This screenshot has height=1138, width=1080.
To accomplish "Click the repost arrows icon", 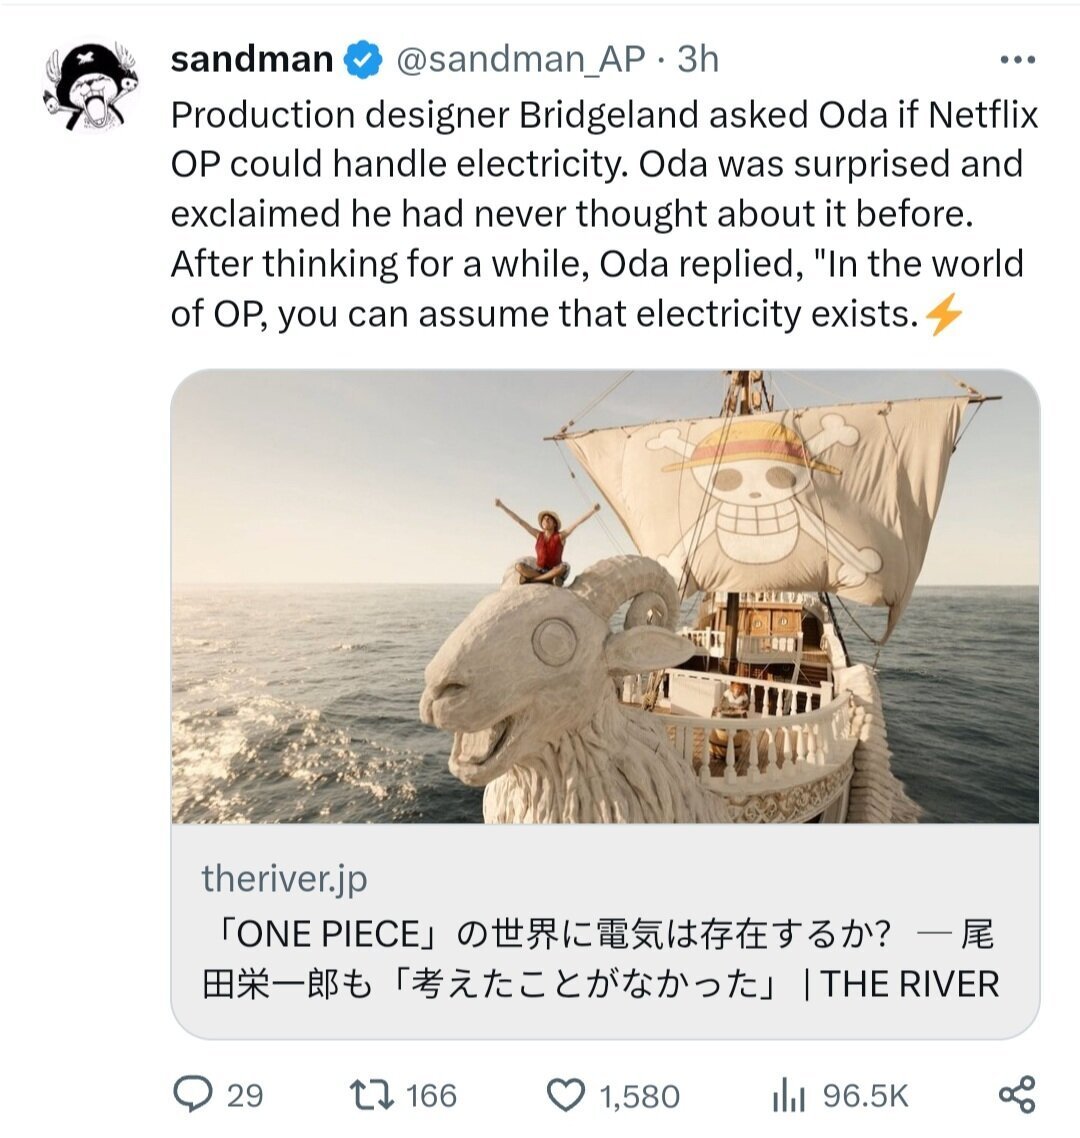I will [372, 1096].
